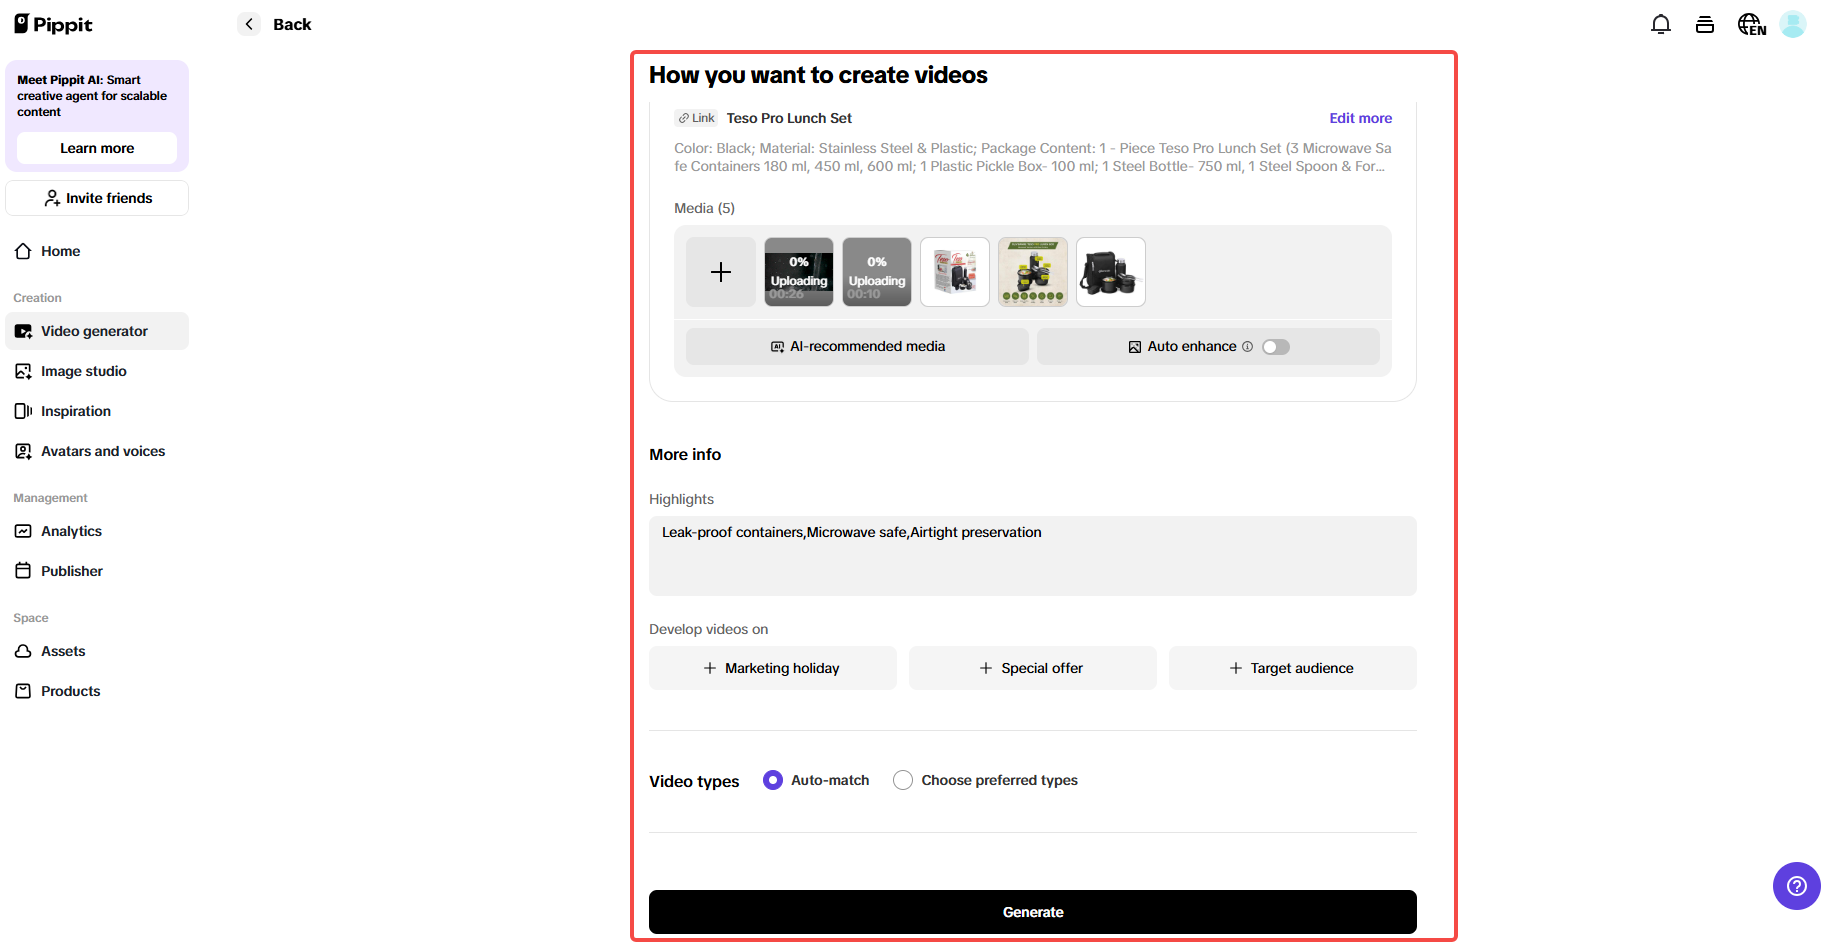Open the notifications bell
Image resolution: width=1843 pixels, height=942 pixels.
point(1661,24)
